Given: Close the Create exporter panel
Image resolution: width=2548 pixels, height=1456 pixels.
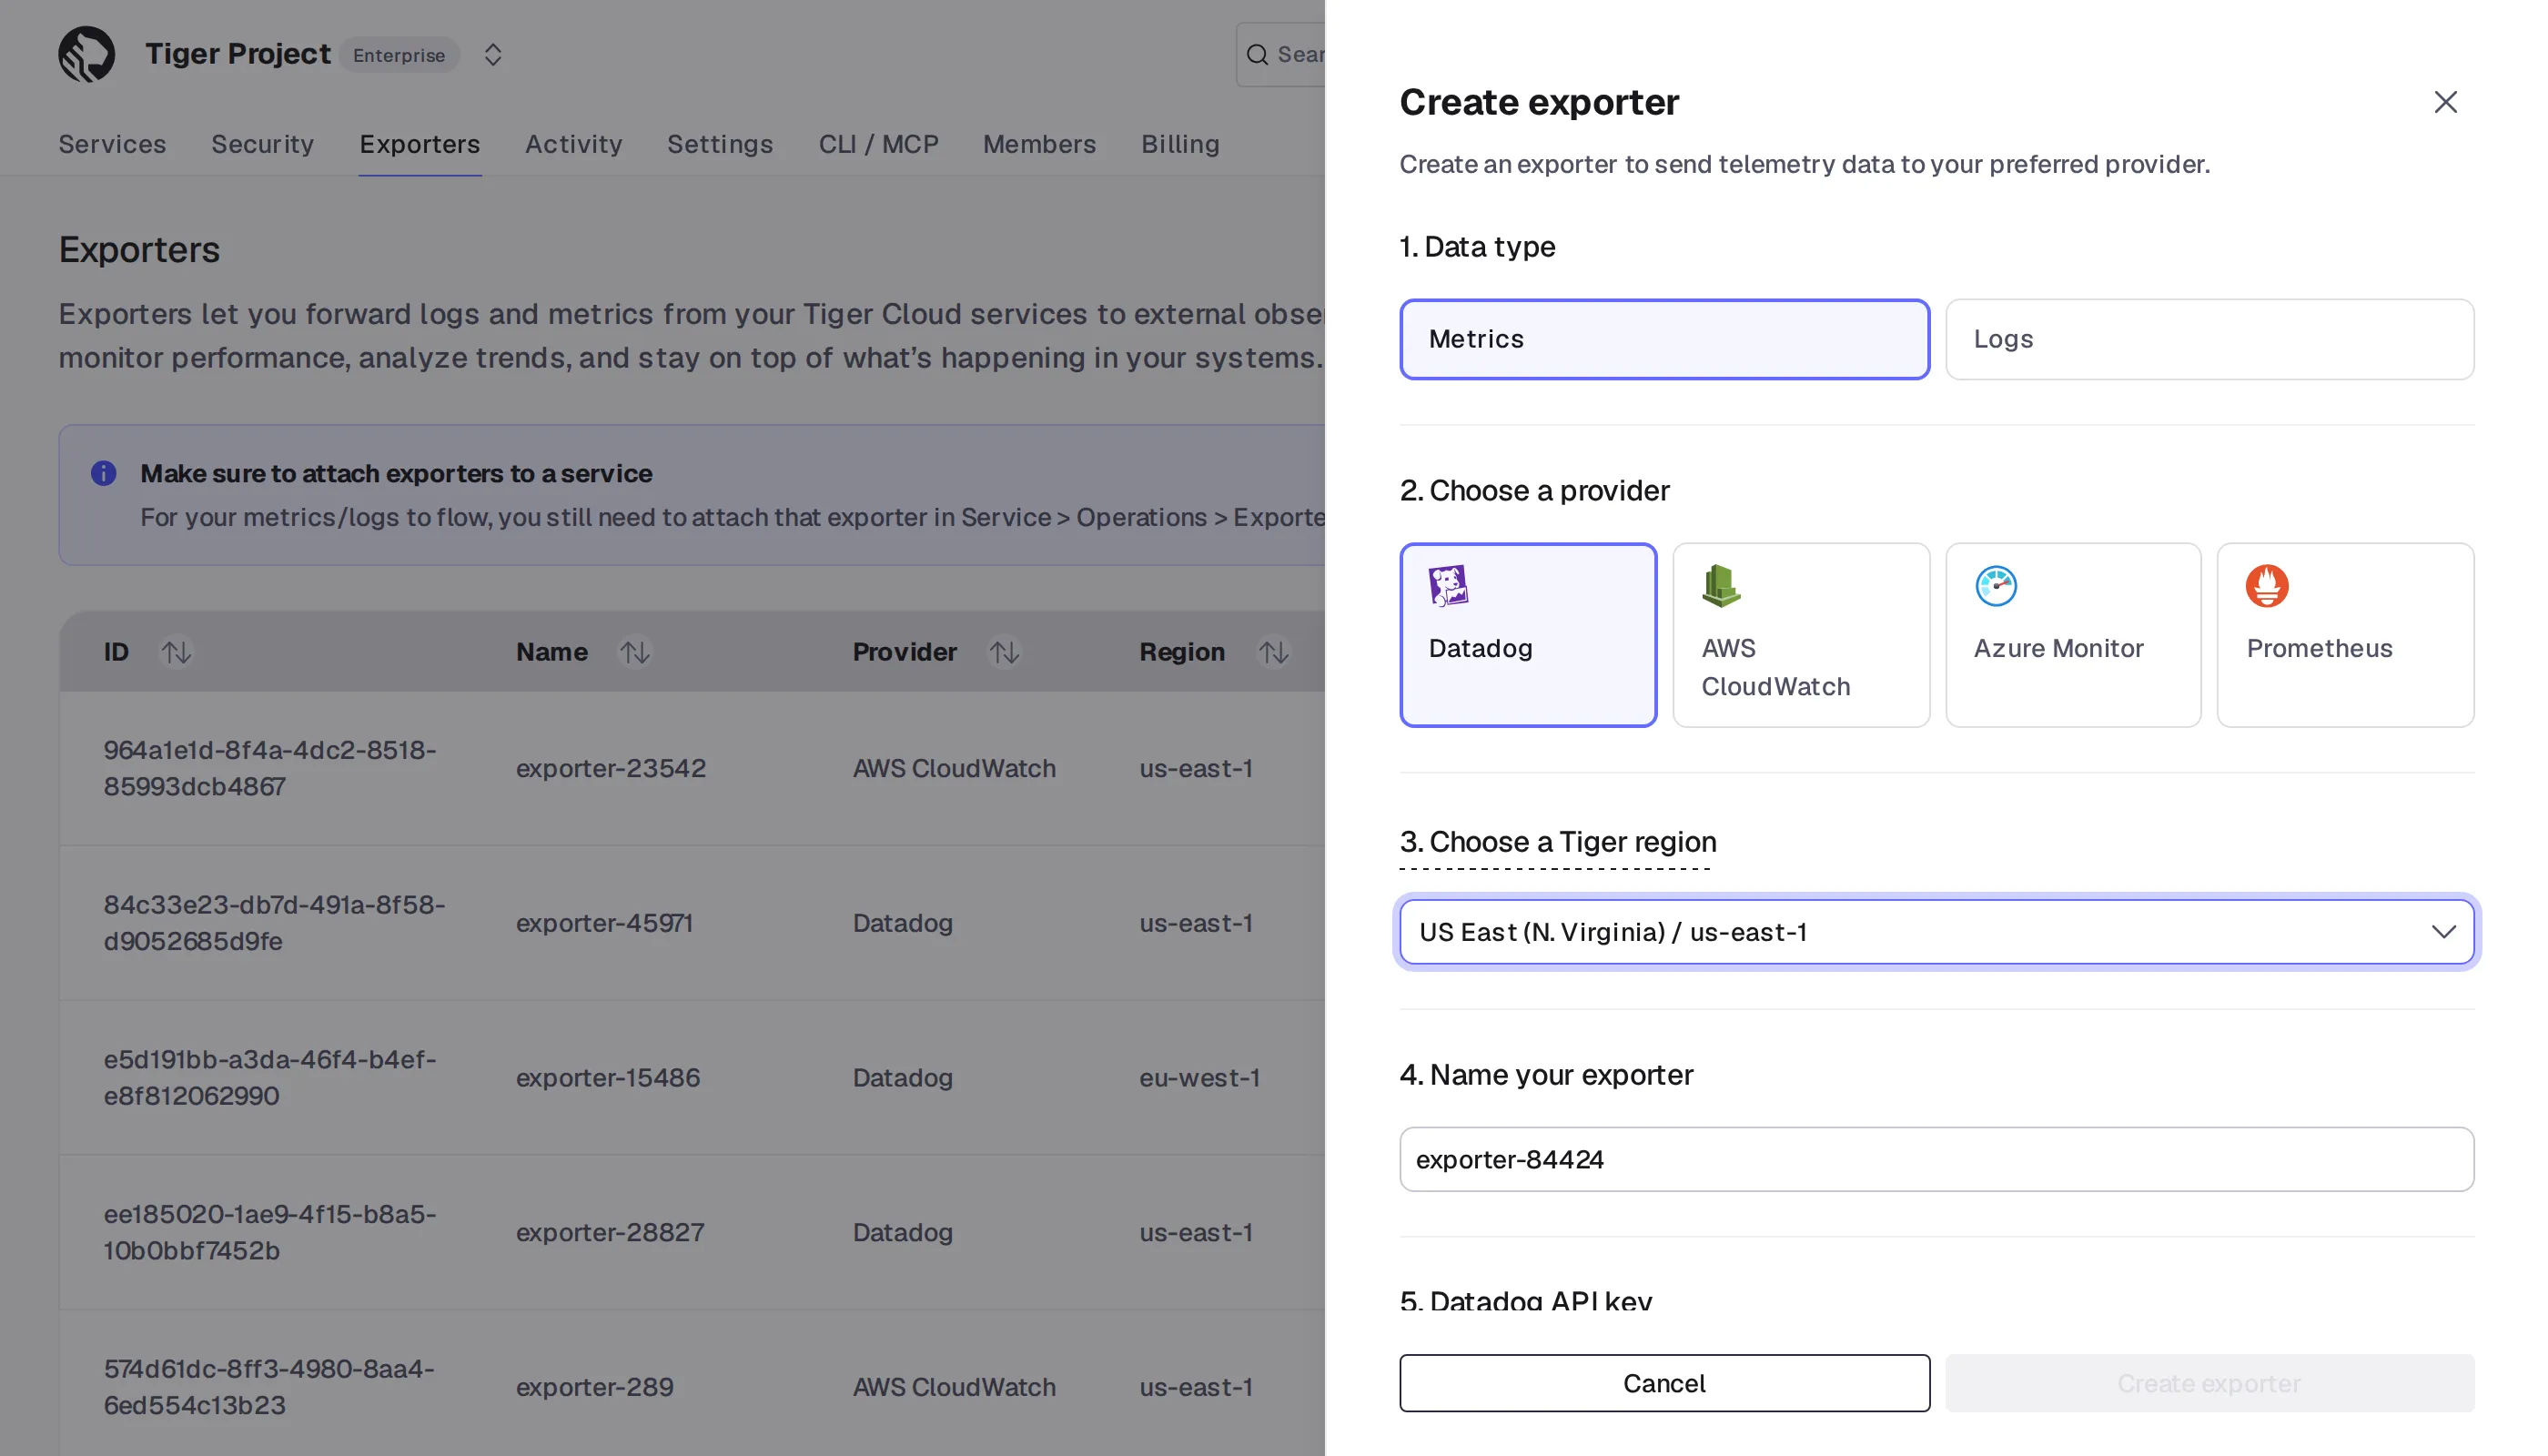Looking at the screenshot, I should tap(2445, 102).
